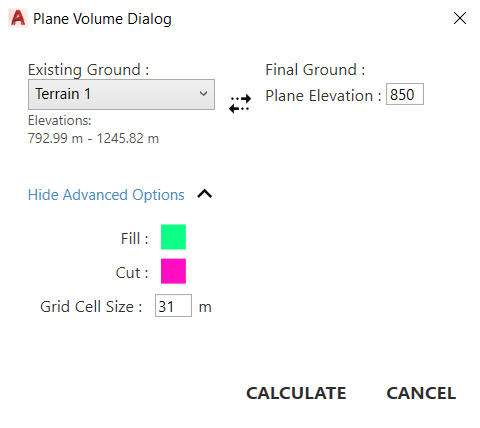Viewport: 480px width, 428px height.
Task: Close the Plane Volume Dialog window
Action: click(x=460, y=18)
